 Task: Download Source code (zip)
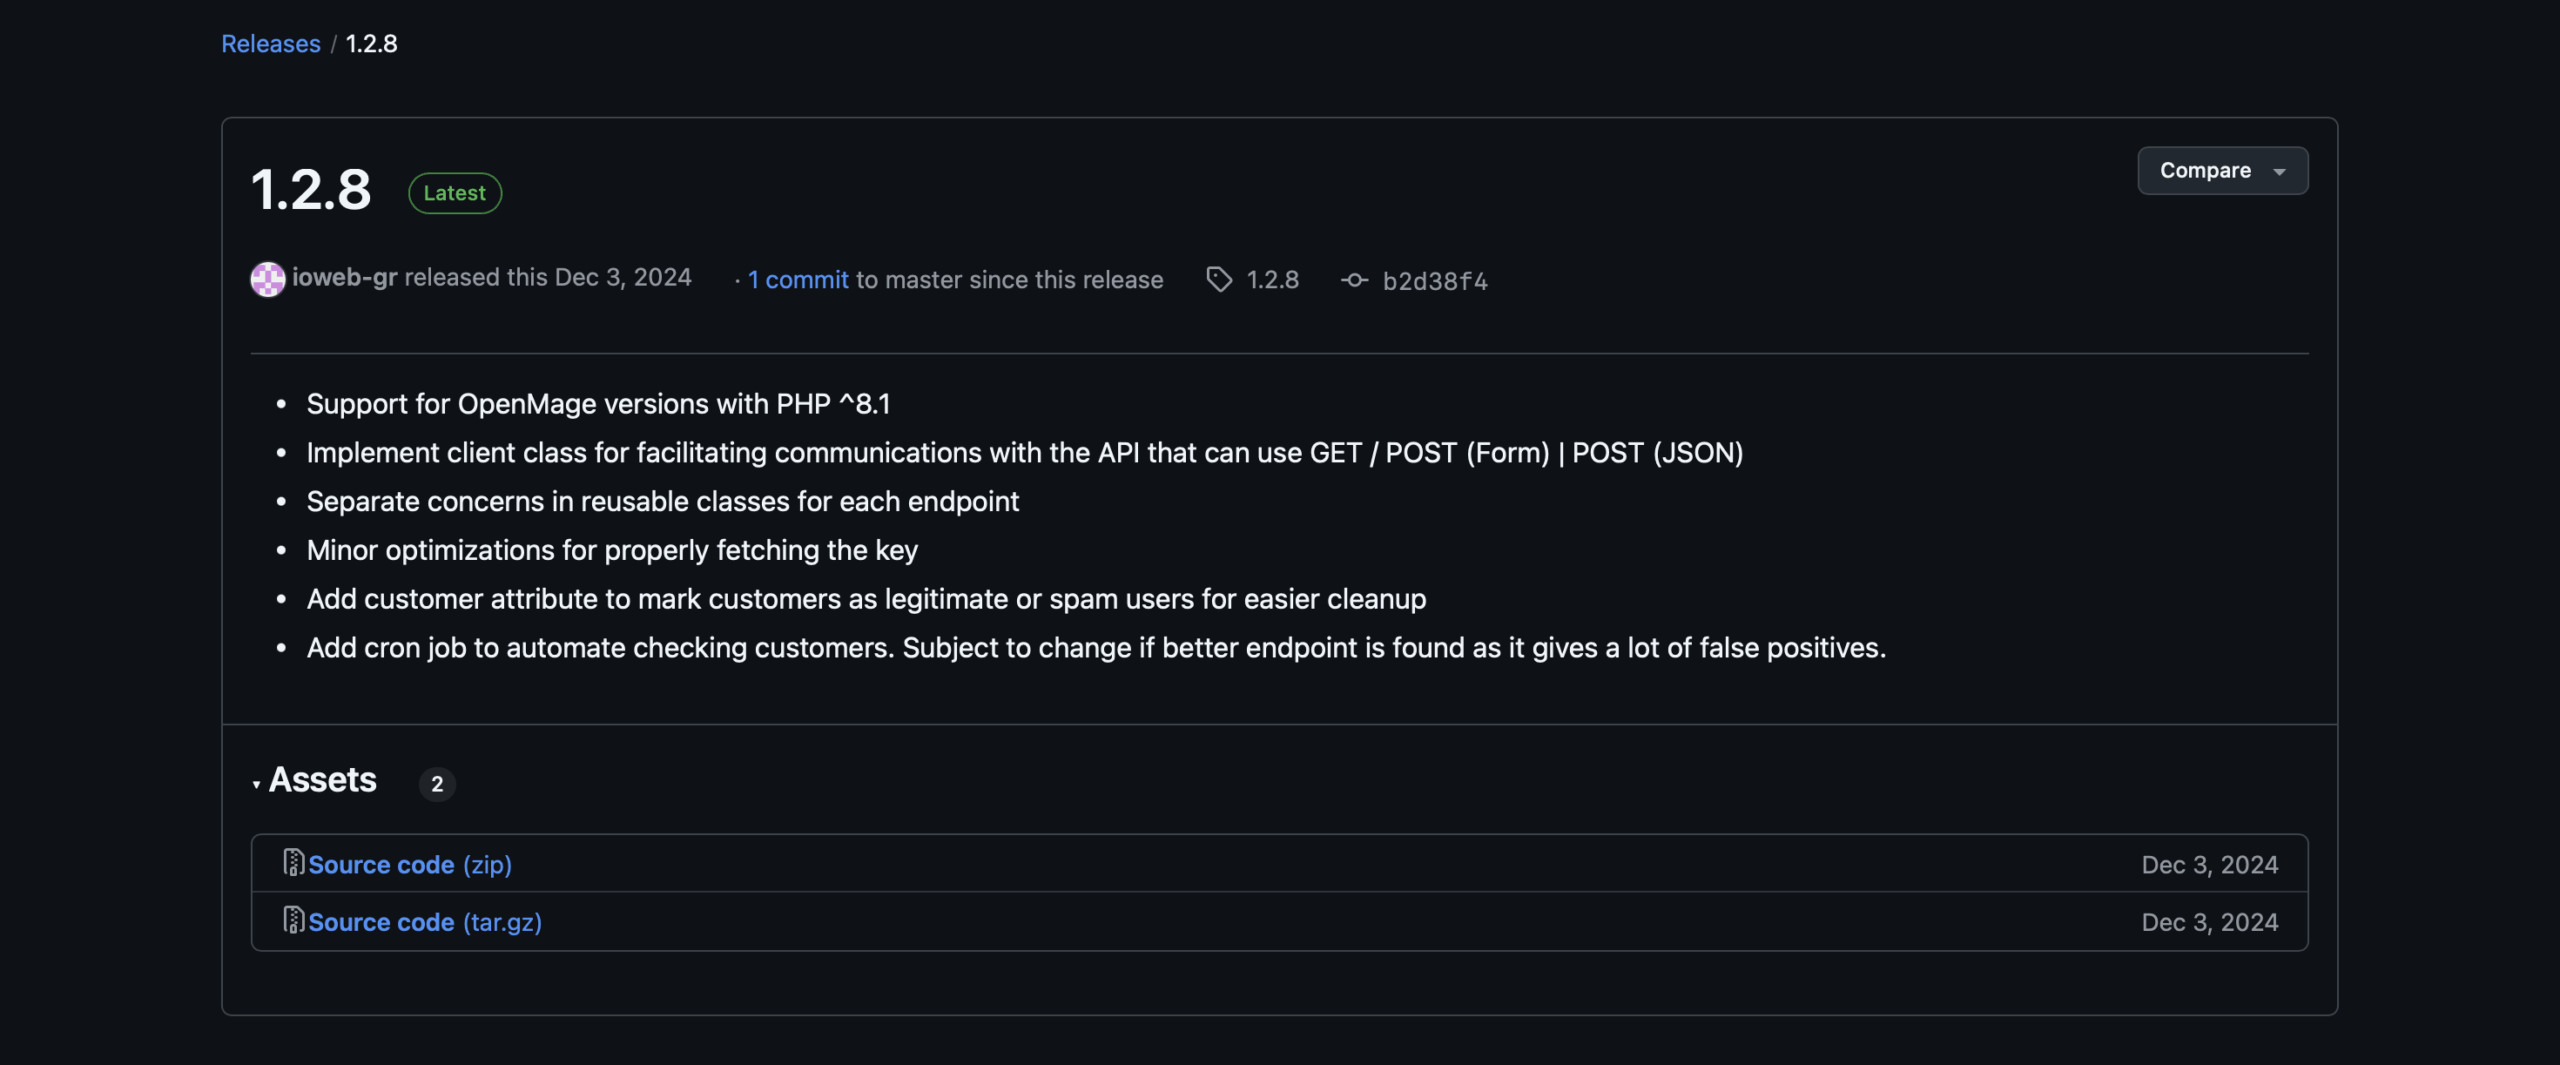pos(410,865)
